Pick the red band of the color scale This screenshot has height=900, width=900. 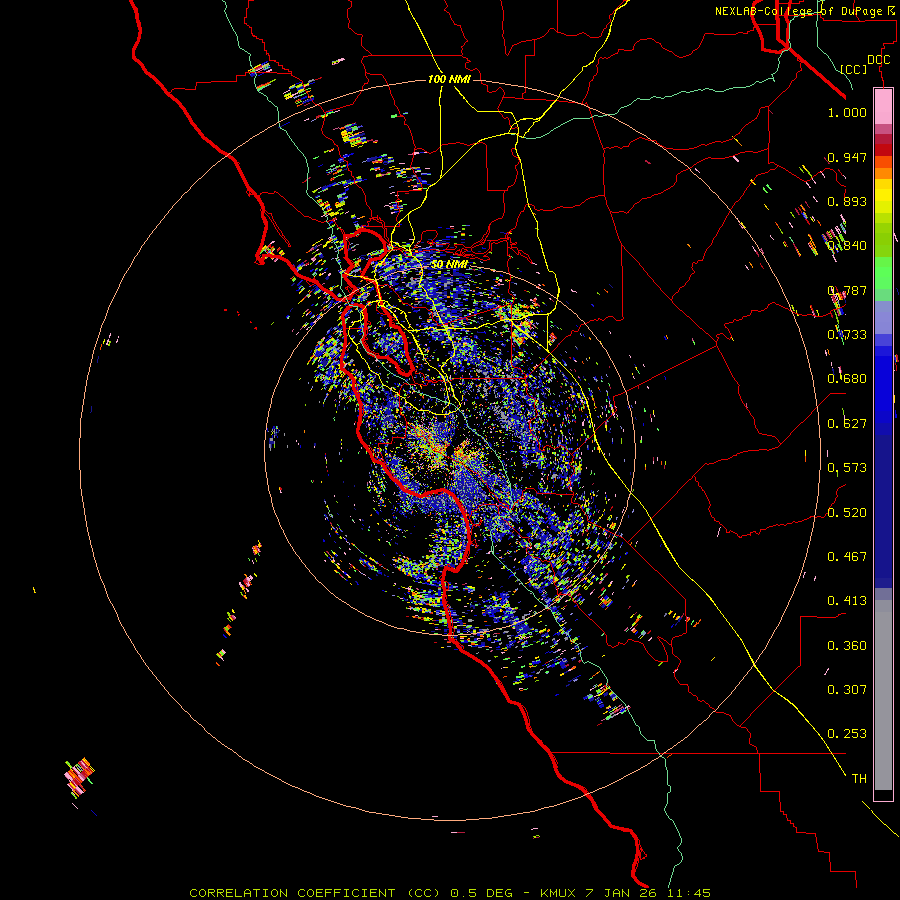click(883, 149)
